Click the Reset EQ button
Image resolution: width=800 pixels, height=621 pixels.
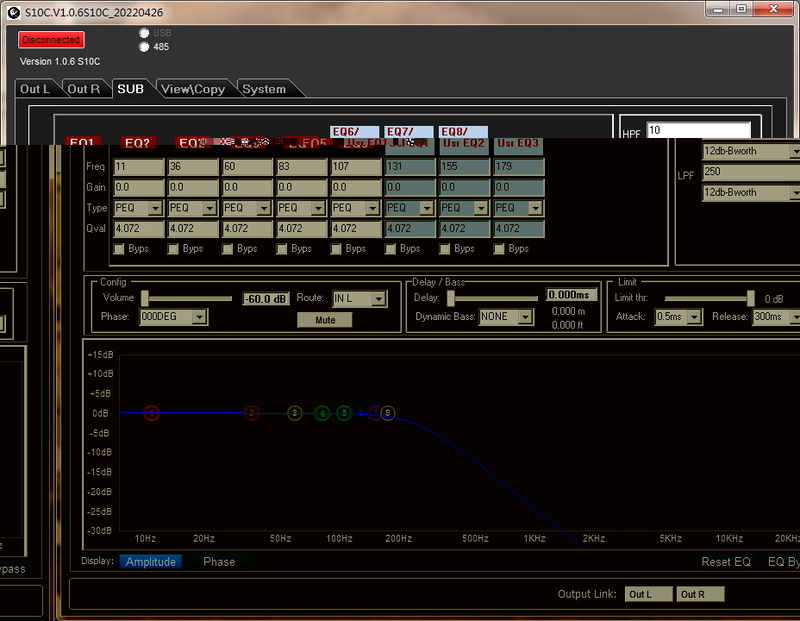[x=726, y=562]
